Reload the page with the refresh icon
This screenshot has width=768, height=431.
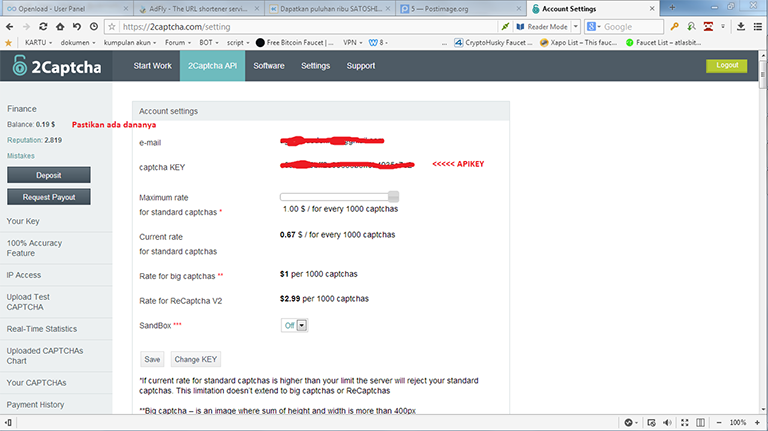point(43,26)
